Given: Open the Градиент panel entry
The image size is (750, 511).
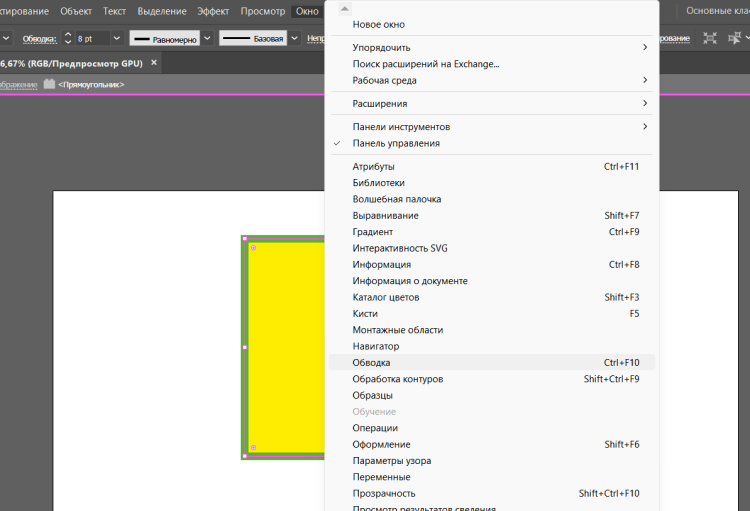Looking at the screenshot, I should (492, 232).
